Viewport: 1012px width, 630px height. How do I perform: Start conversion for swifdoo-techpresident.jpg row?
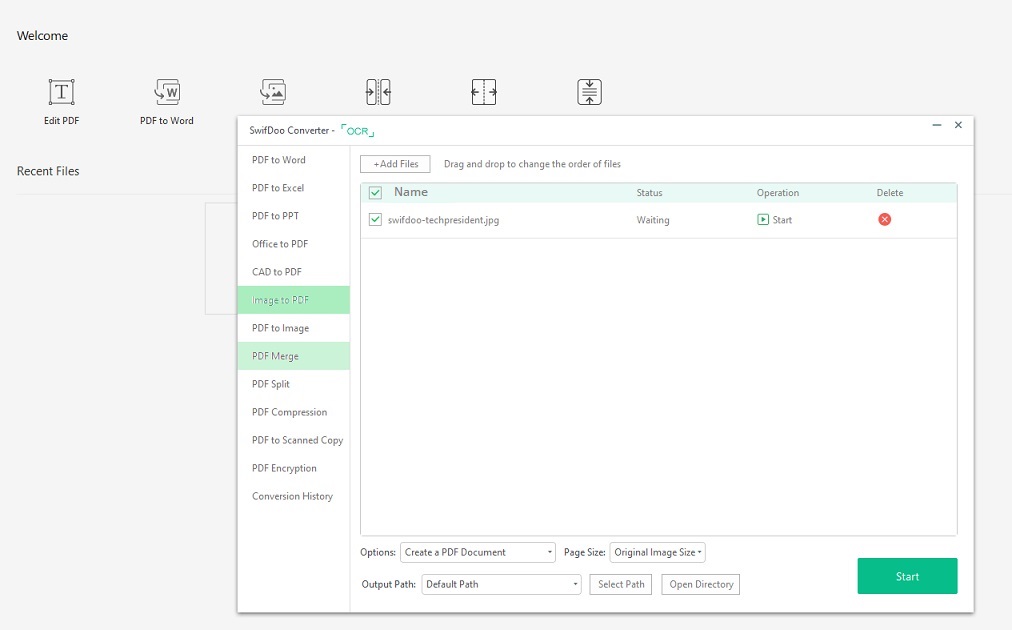coord(774,219)
